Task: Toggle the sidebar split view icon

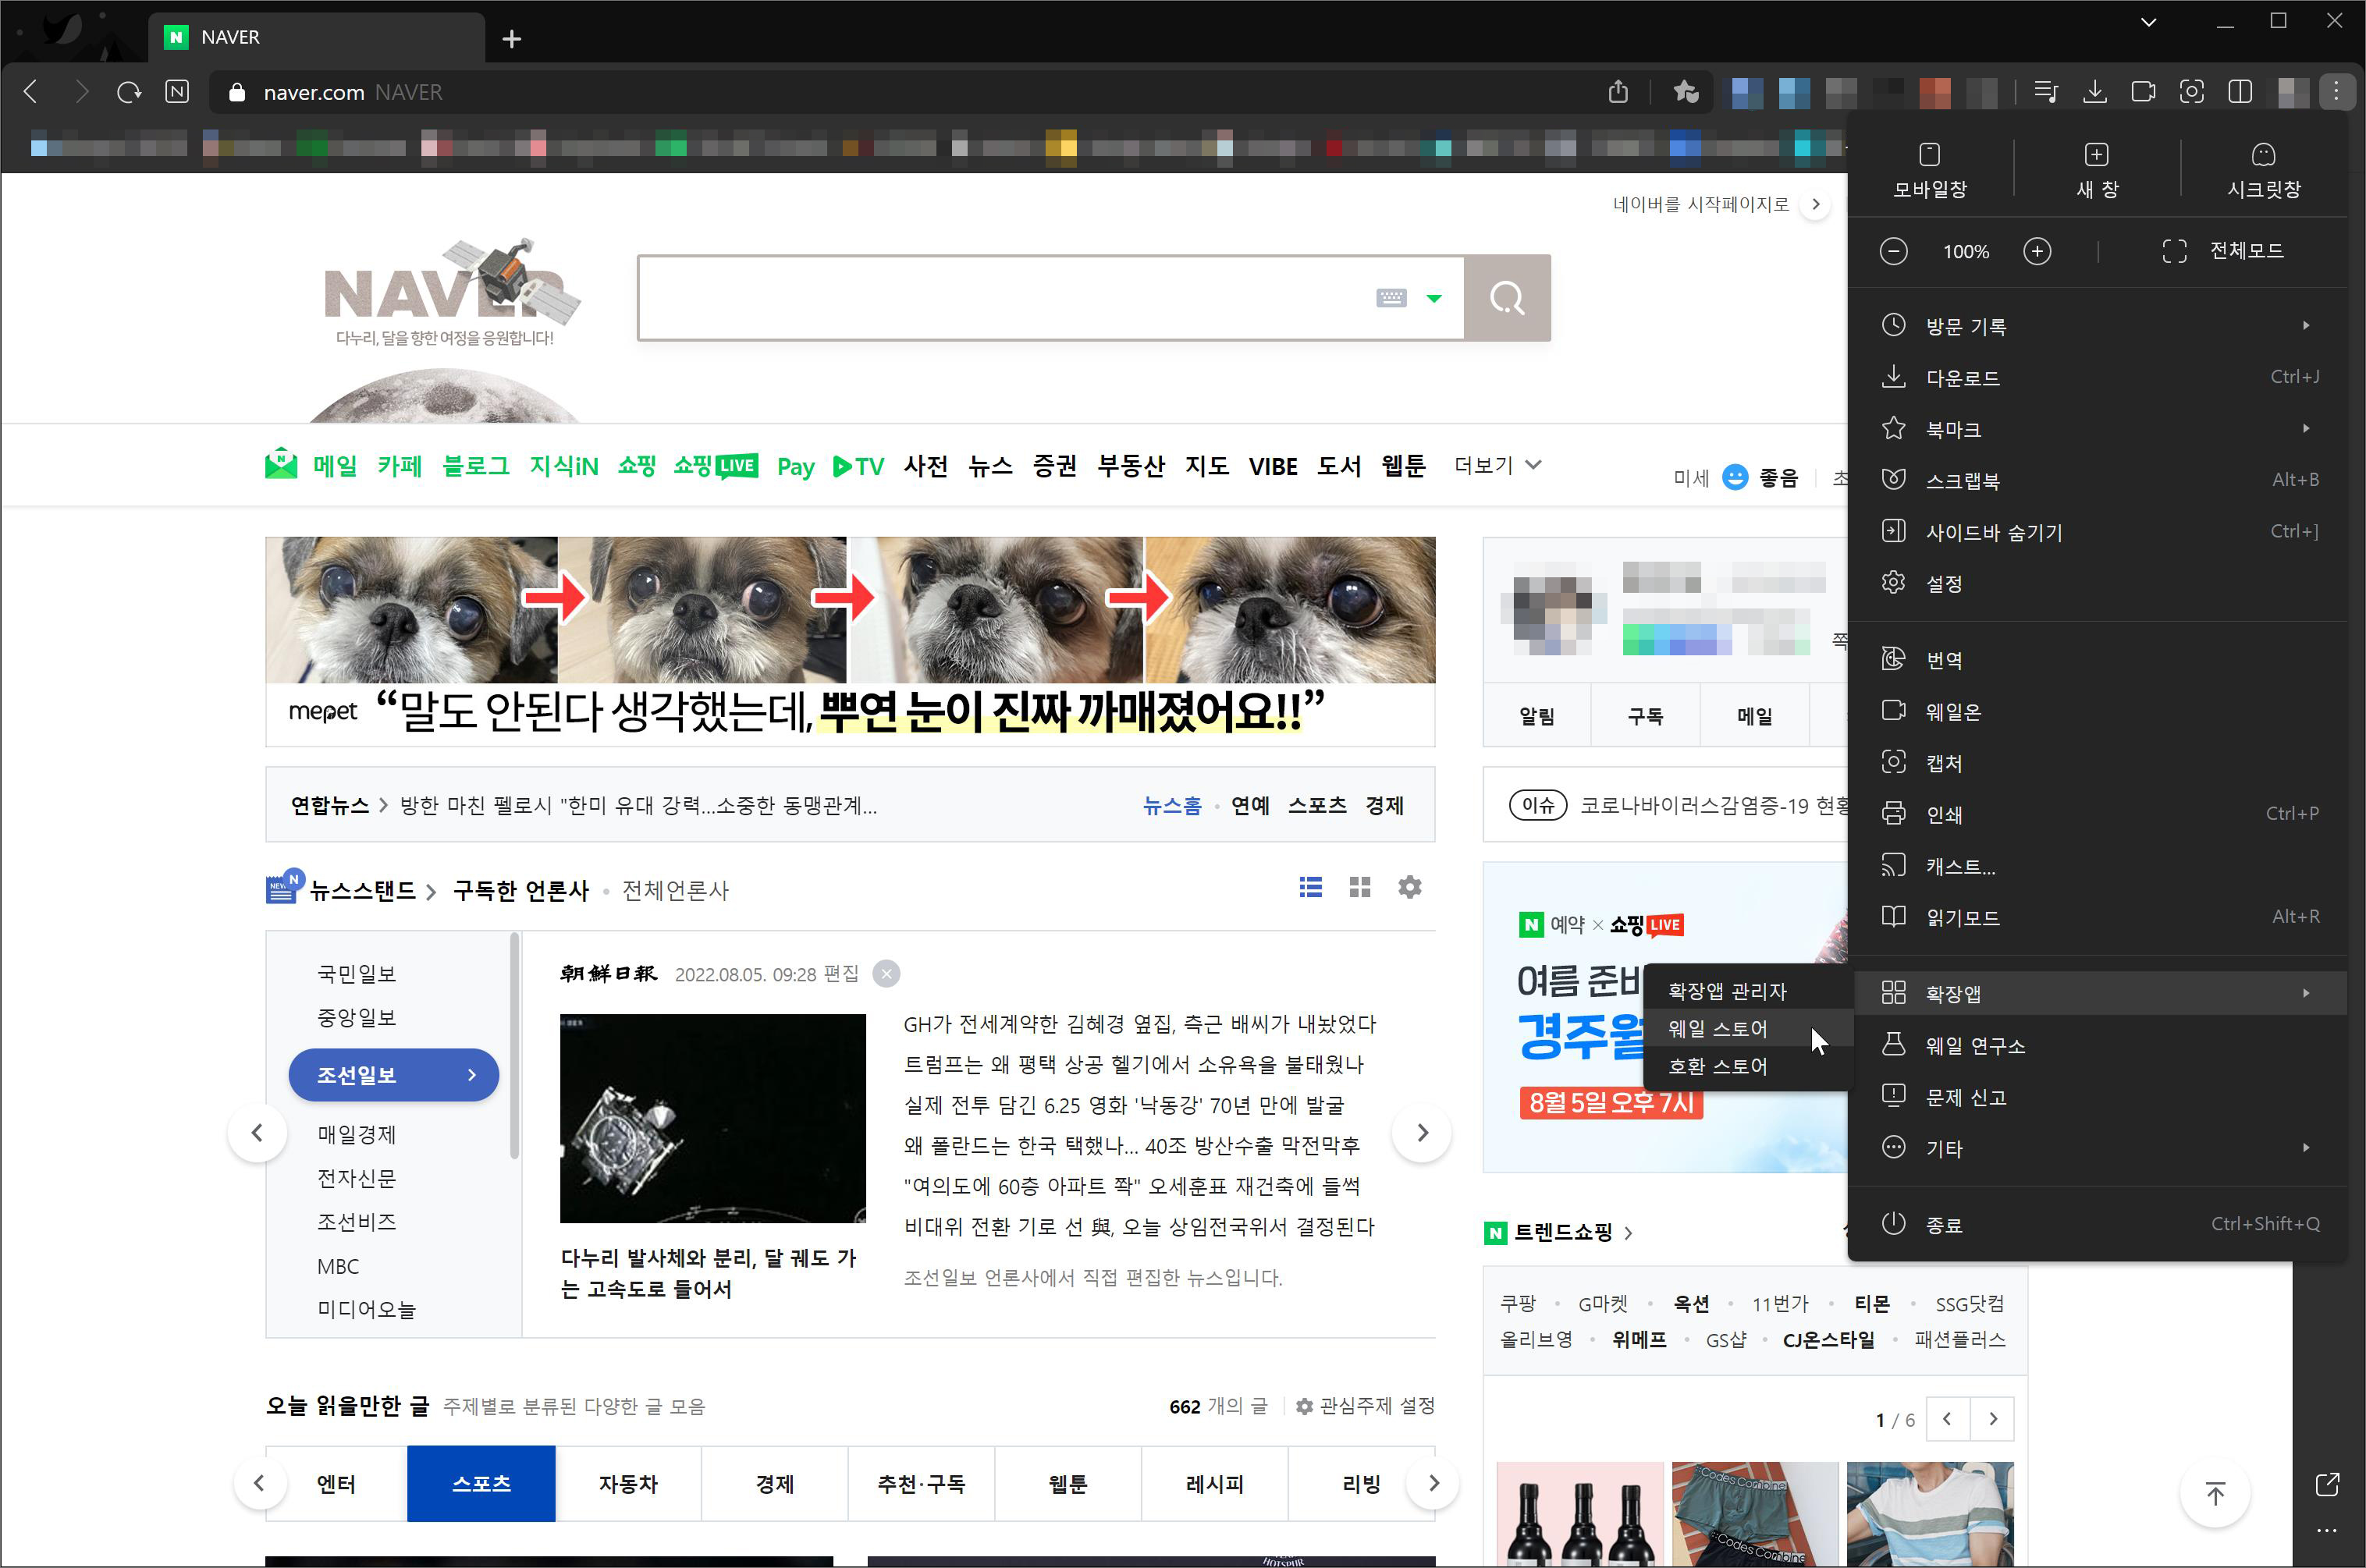Action: pyautogui.click(x=2240, y=92)
